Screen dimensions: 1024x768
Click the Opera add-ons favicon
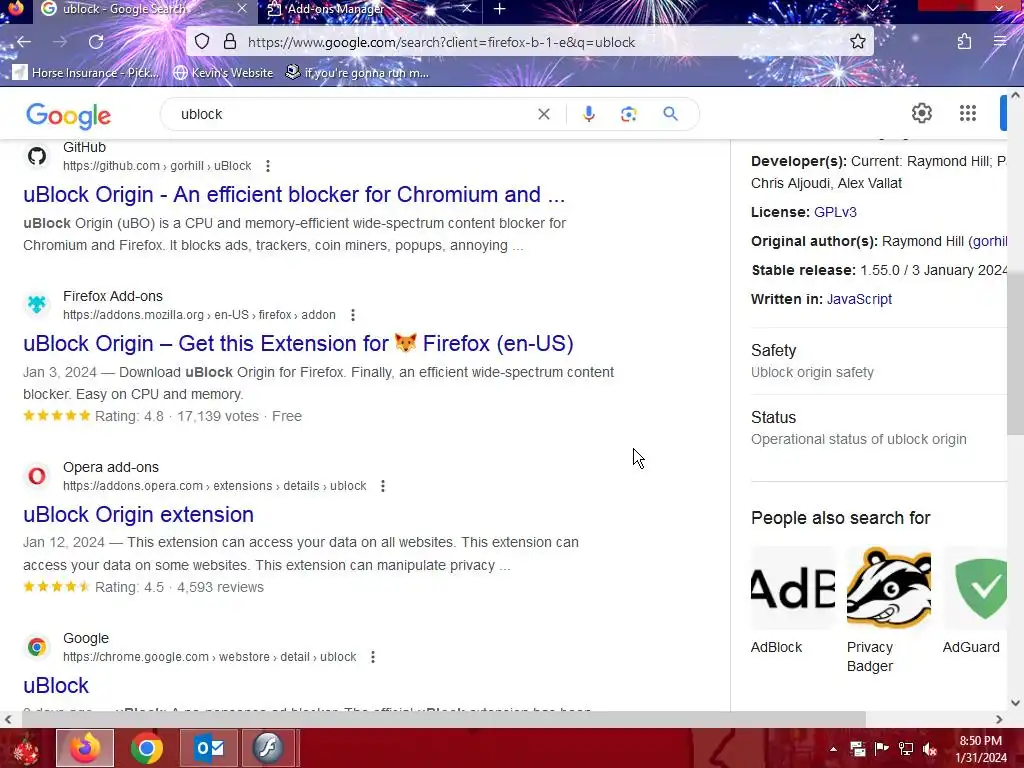pos(37,476)
